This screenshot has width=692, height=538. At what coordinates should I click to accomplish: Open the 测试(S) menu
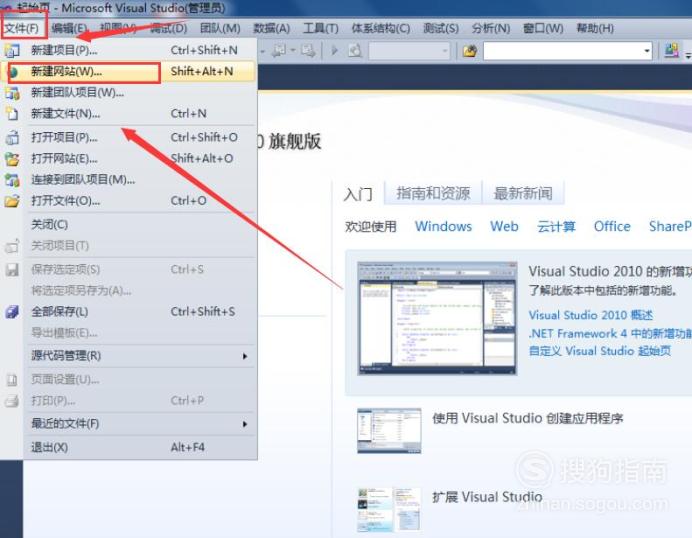point(441,28)
